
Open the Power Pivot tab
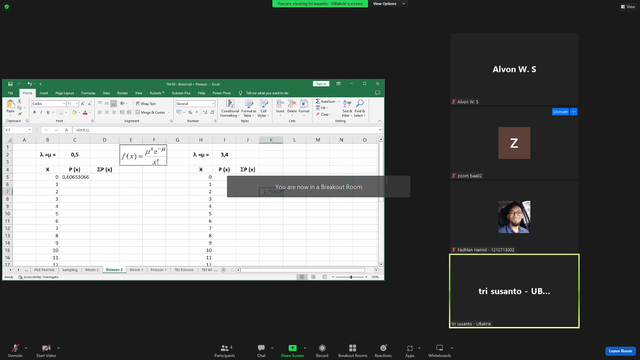tap(222, 93)
